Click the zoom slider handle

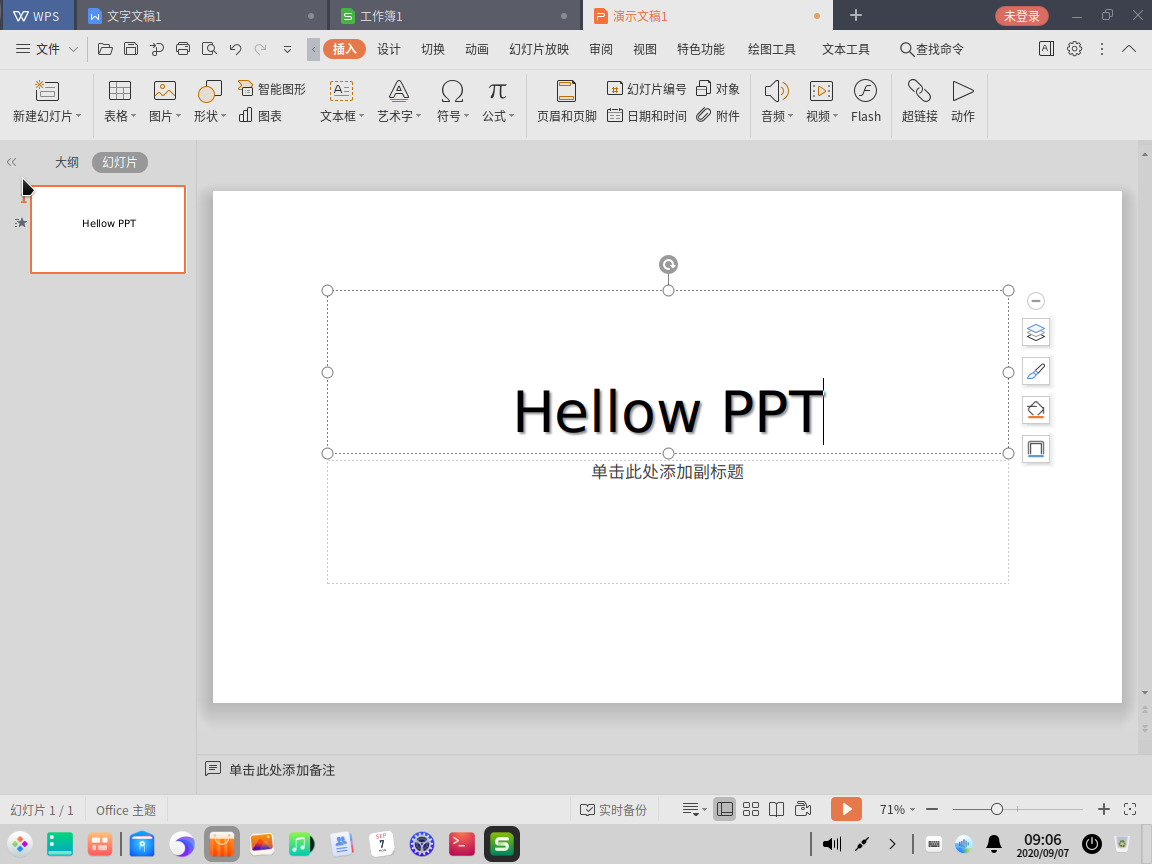click(996, 809)
